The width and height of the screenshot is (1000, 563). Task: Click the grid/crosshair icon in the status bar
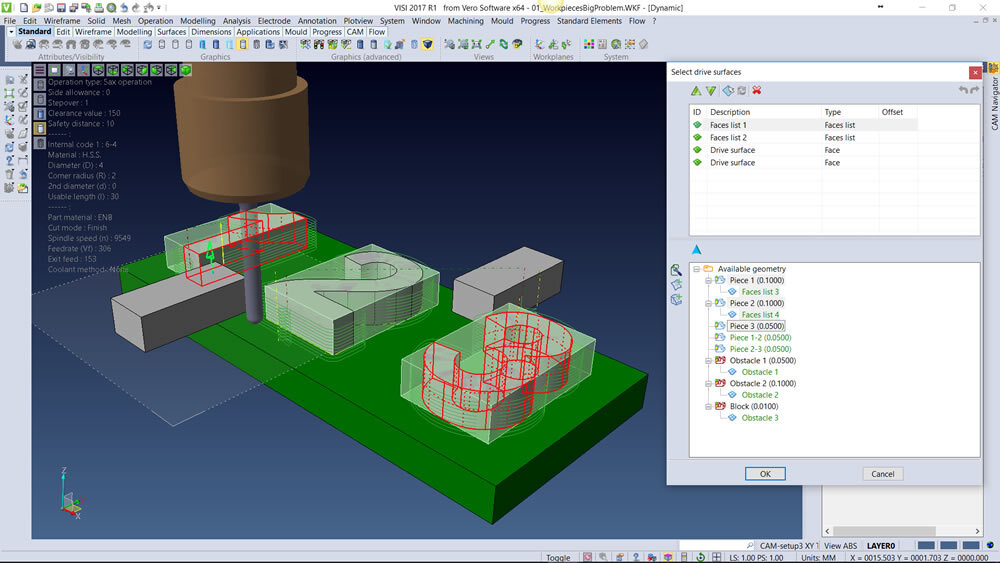click(717, 557)
